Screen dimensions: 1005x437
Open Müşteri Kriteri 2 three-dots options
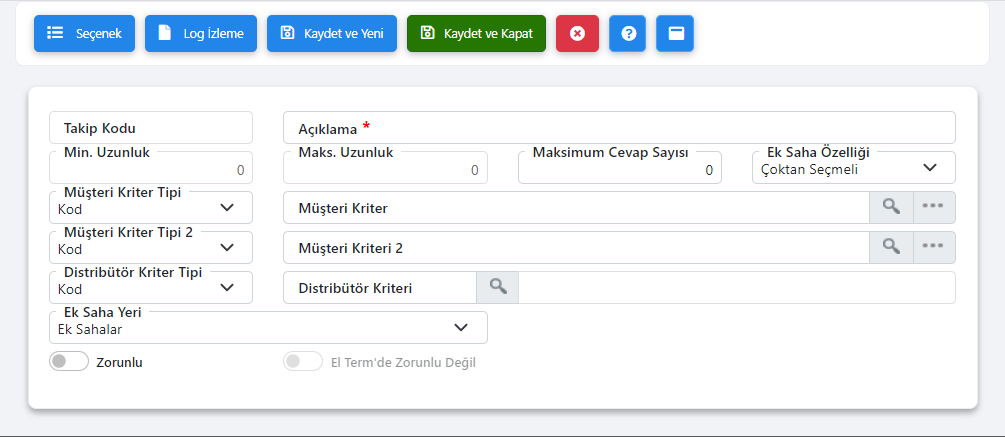[x=934, y=247]
